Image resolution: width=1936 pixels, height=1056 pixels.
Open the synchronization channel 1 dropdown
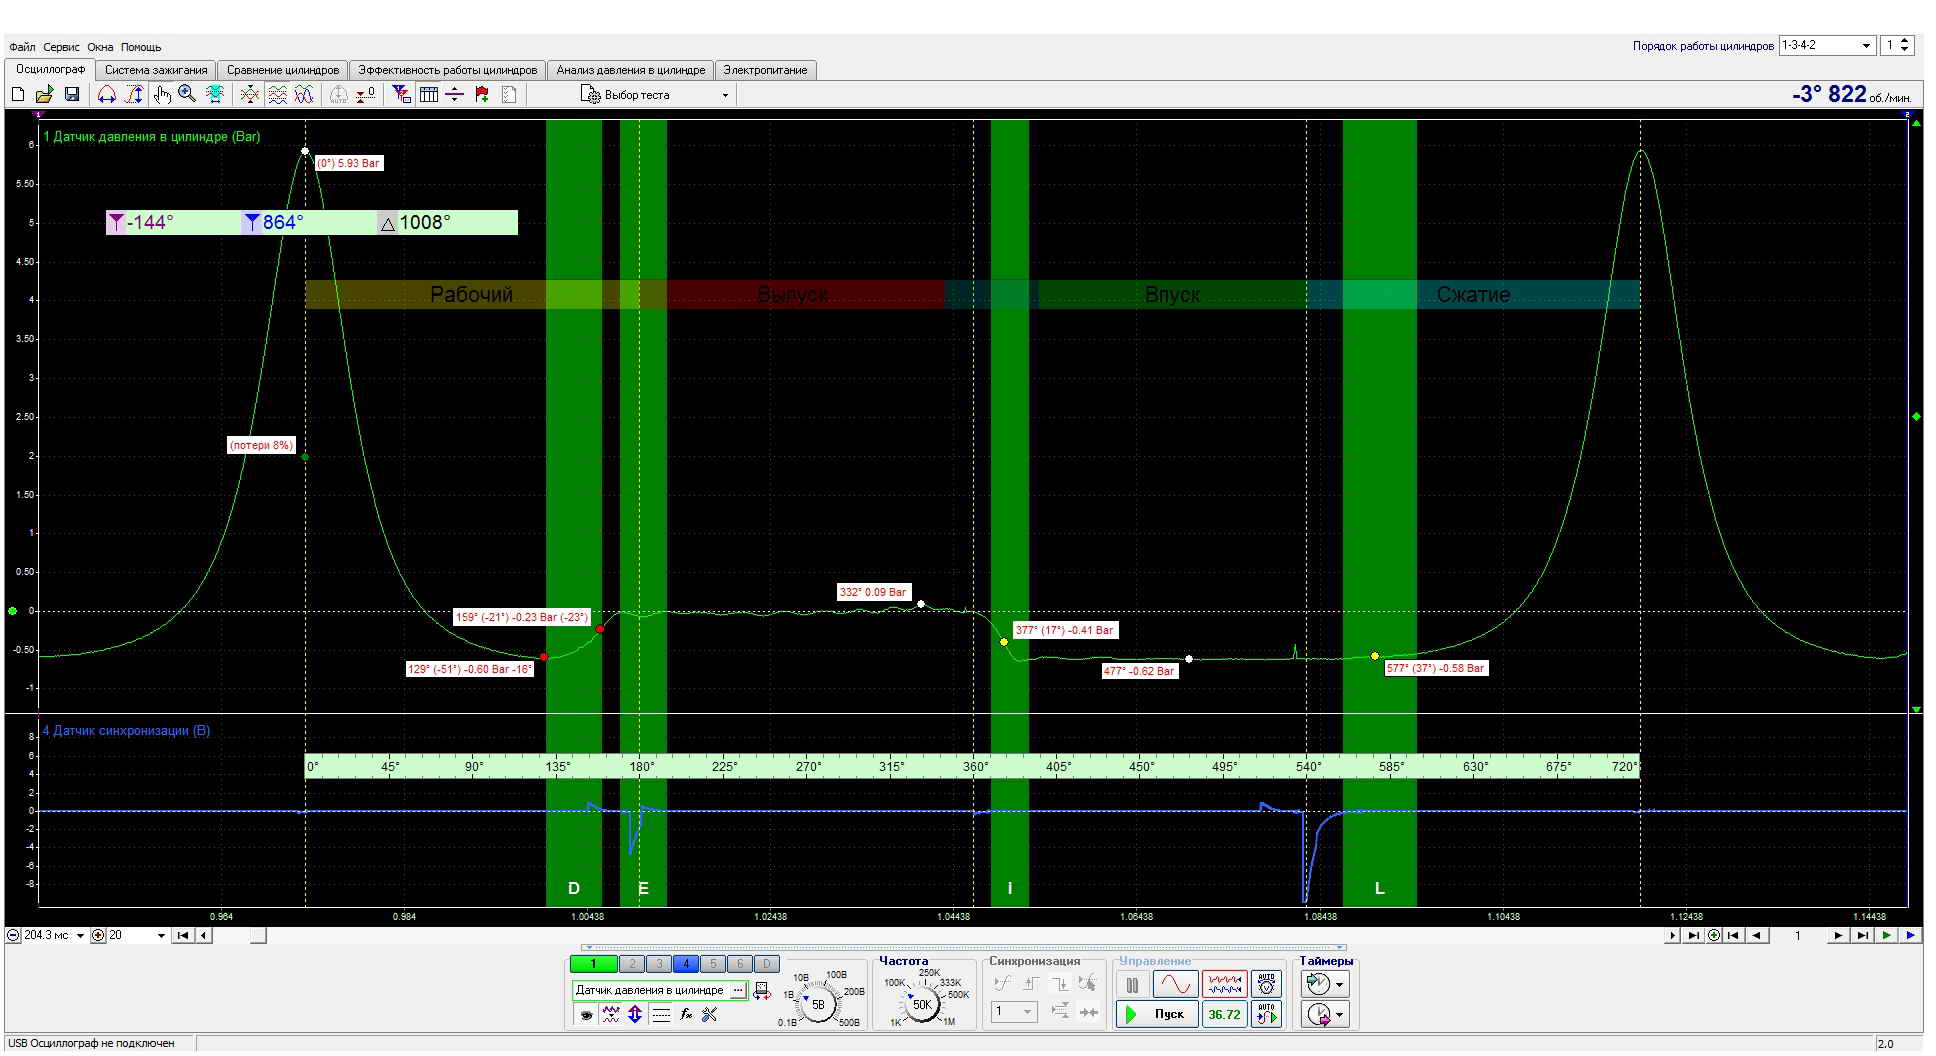pos(1014,1012)
